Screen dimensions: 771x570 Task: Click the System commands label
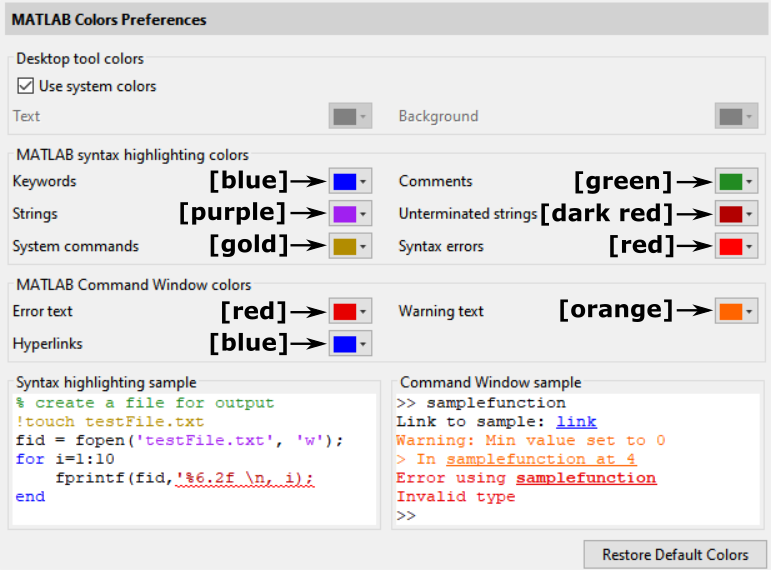(x=76, y=246)
